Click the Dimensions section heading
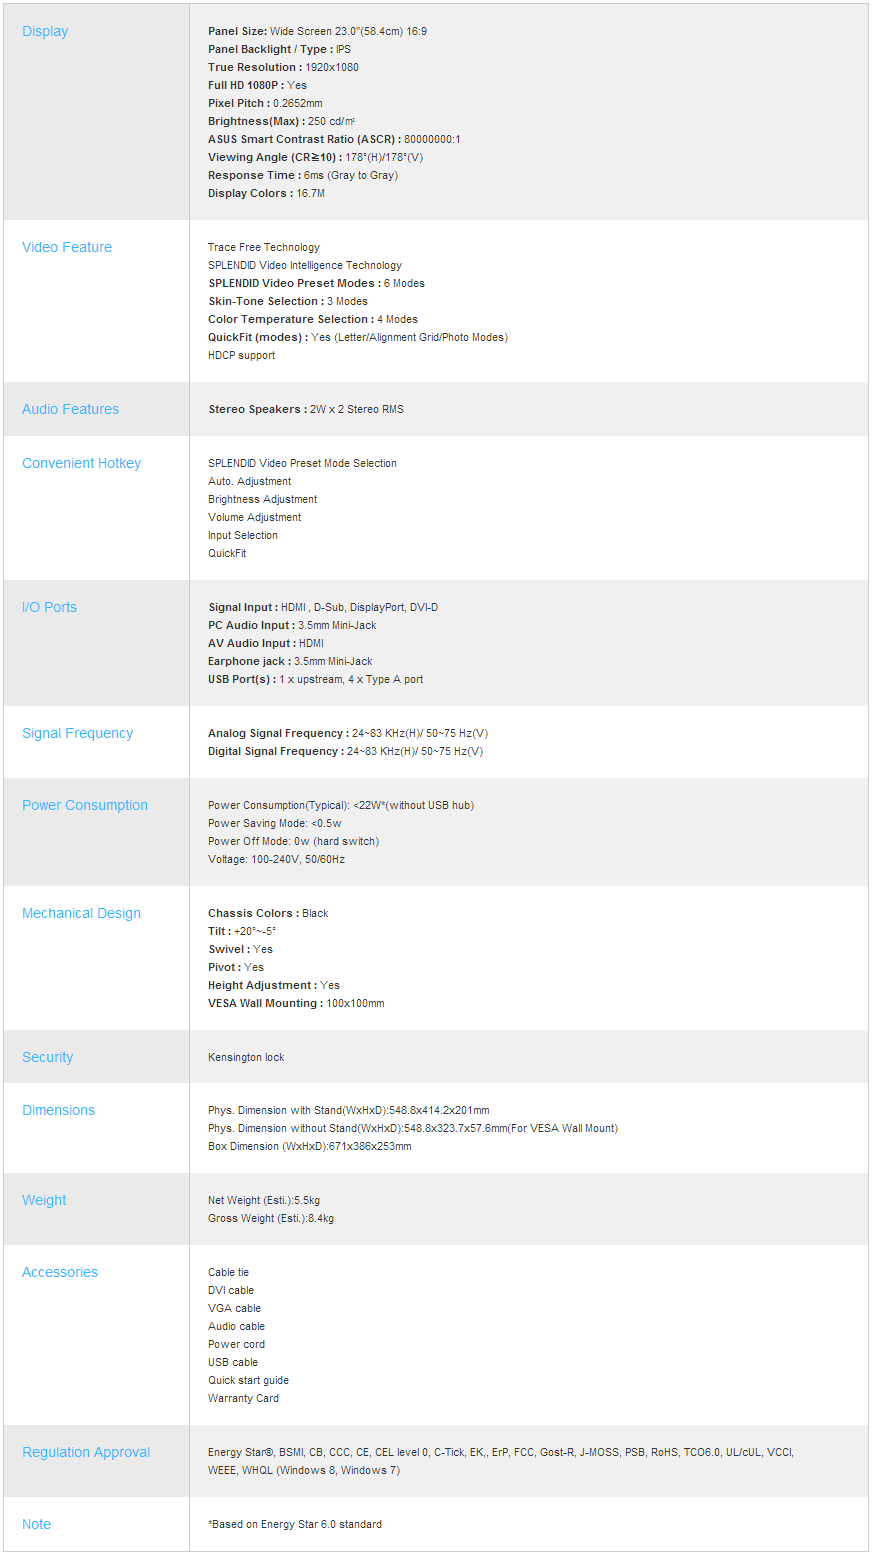 [x=58, y=1110]
